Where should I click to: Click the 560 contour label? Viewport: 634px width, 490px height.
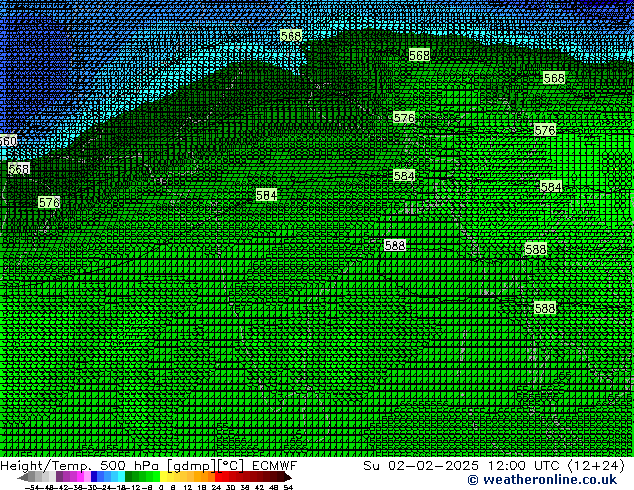coord(8,141)
